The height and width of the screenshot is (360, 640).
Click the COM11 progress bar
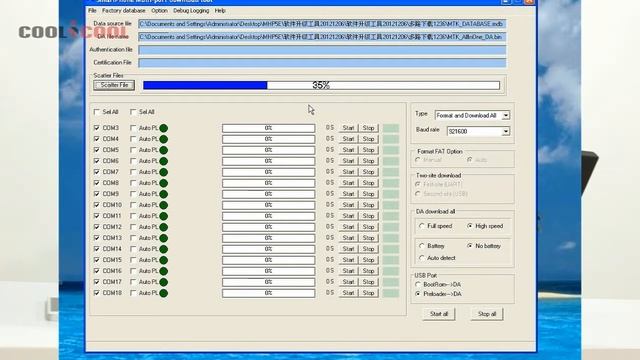click(269, 216)
